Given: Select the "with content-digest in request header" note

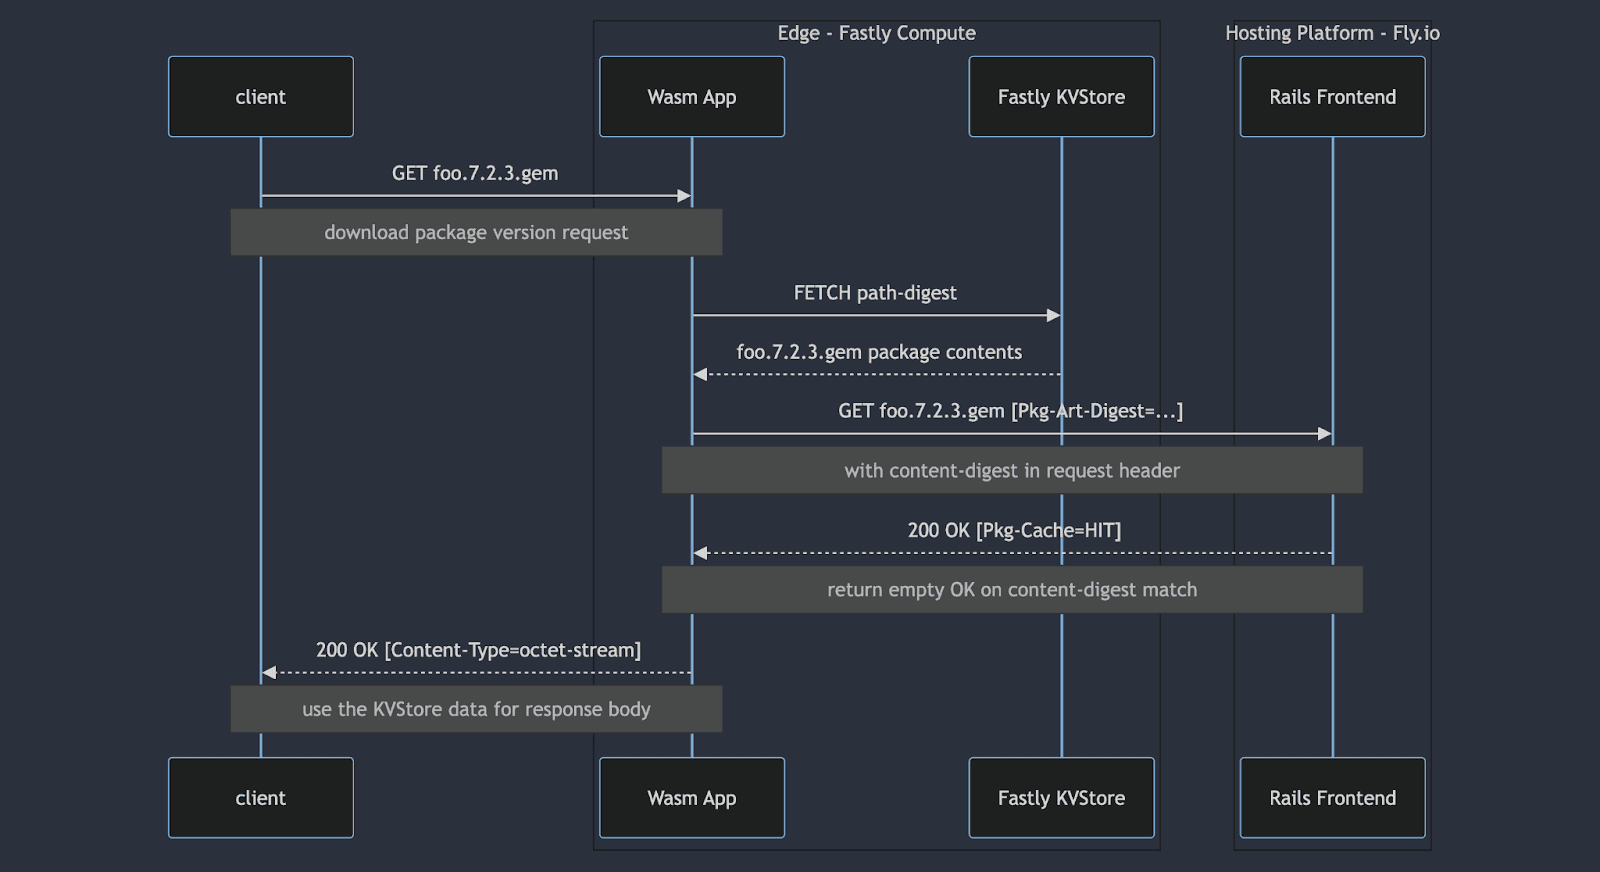Looking at the screenshot, I should [1012, 471].
